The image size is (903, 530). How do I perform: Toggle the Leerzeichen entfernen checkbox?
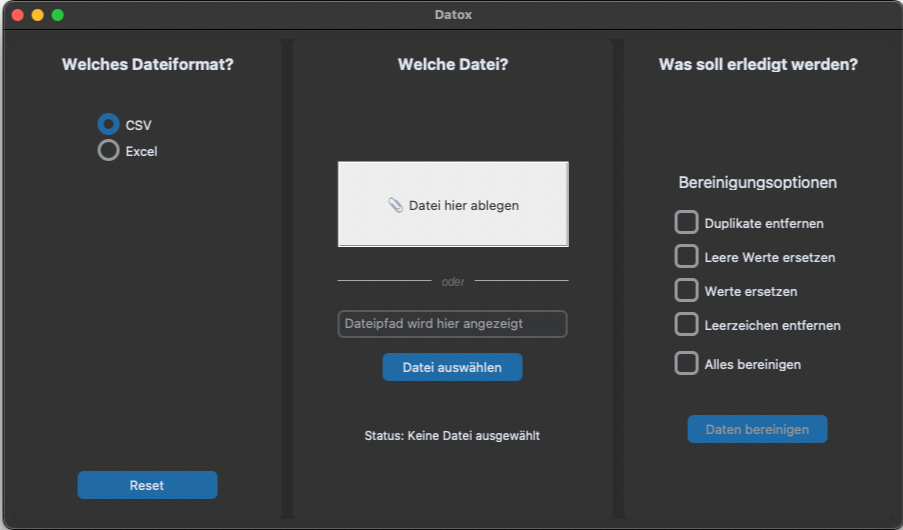tap(686, 324)
